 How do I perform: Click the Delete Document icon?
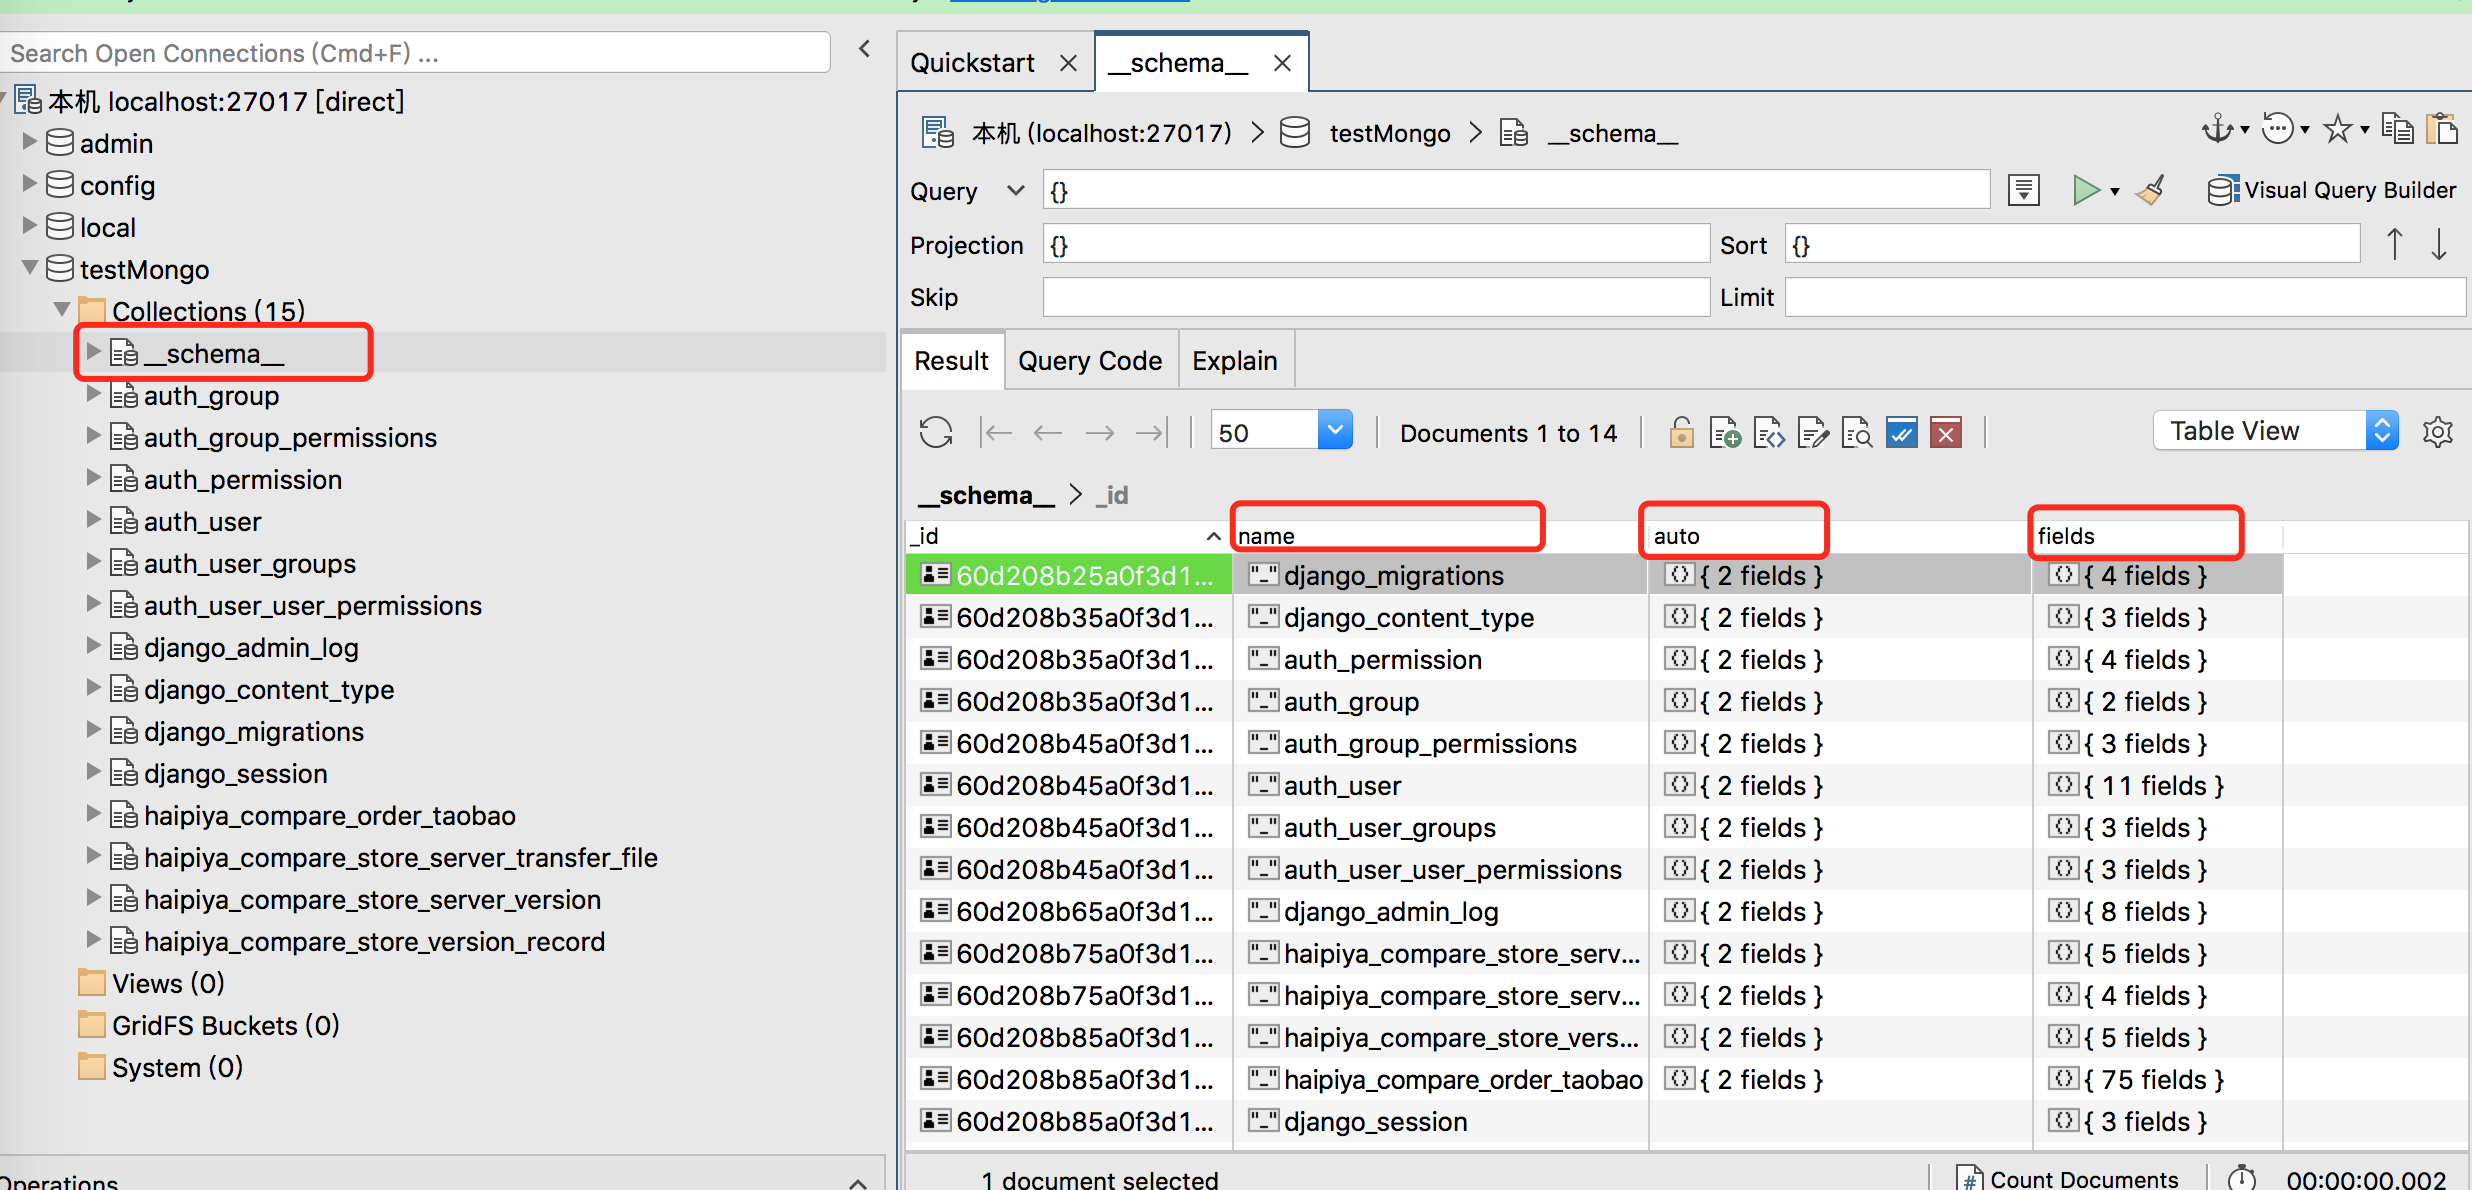(1946, 432)
